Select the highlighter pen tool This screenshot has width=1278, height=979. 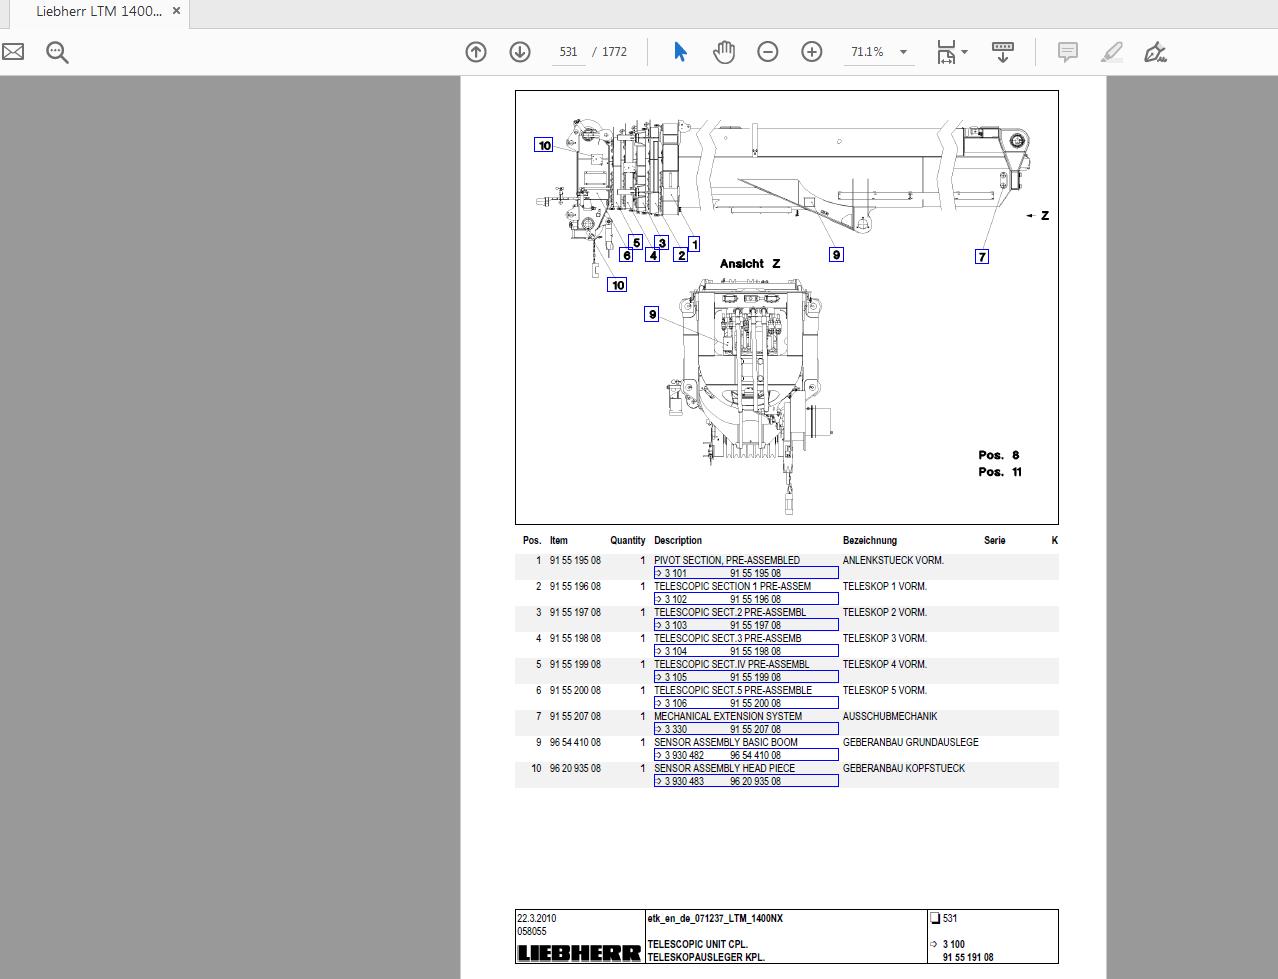pos(1112,52)
